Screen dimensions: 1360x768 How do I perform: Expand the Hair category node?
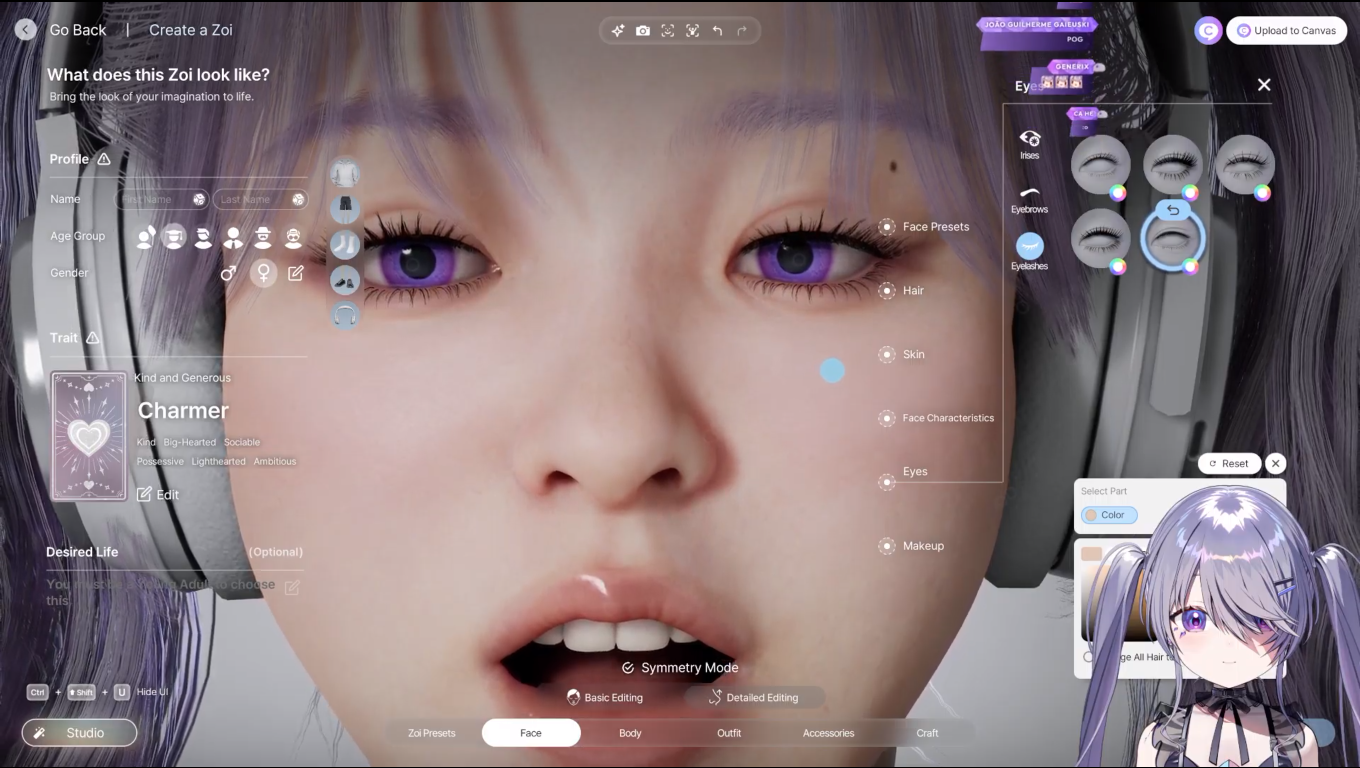click(887, 291)
